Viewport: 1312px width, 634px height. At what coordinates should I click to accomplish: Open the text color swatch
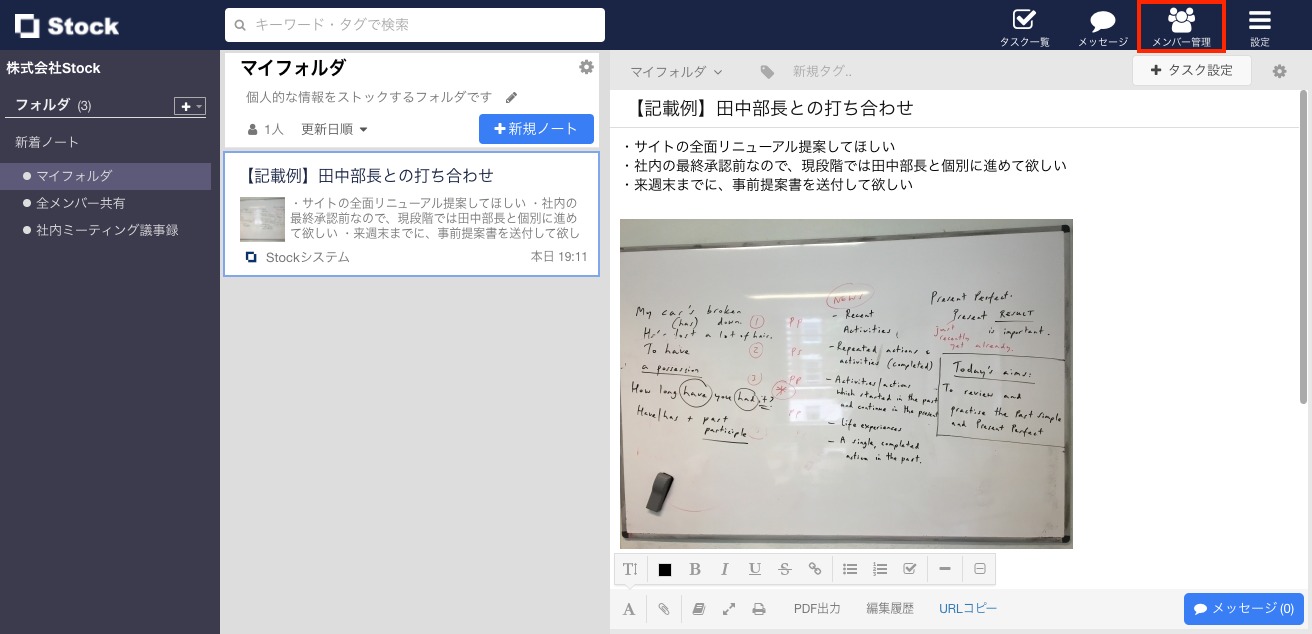[x=664, y=569]
